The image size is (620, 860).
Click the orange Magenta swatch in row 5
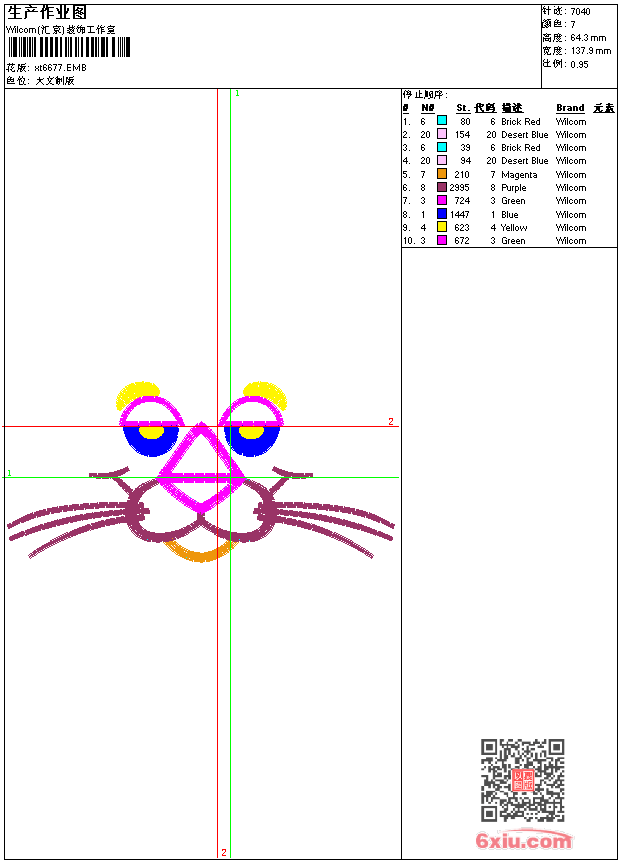click(x=442, y=174)
